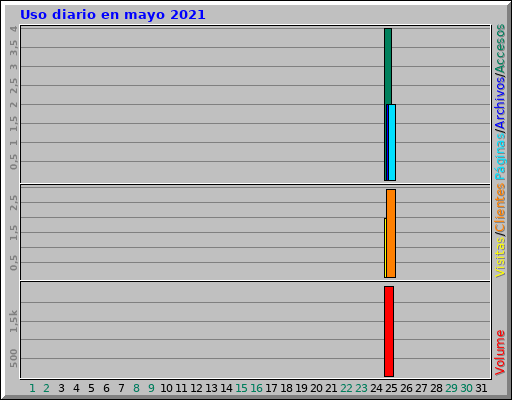Viewport: 512px width, 400px height.
Task: Click the '3' value on top chart axis
Action: (13, 67)
